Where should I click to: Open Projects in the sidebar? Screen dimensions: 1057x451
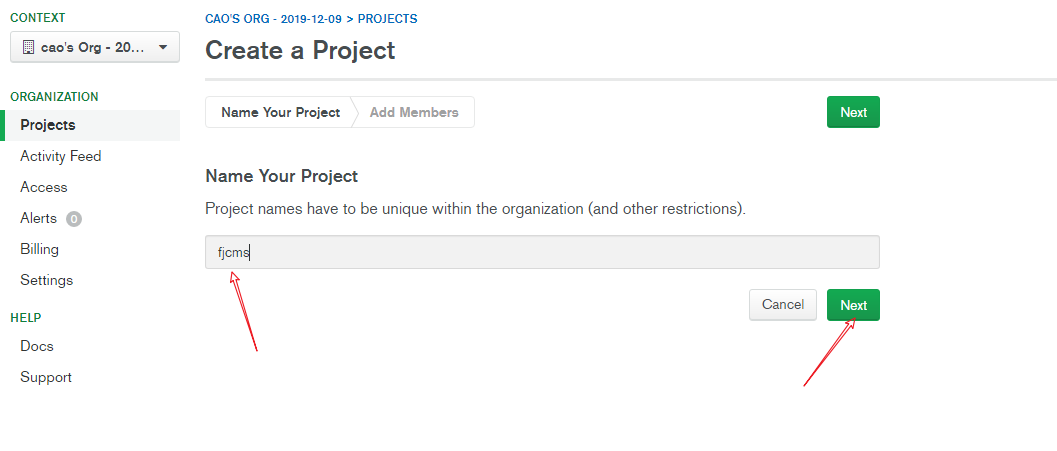pyautogui.click(x=48, y=125)
